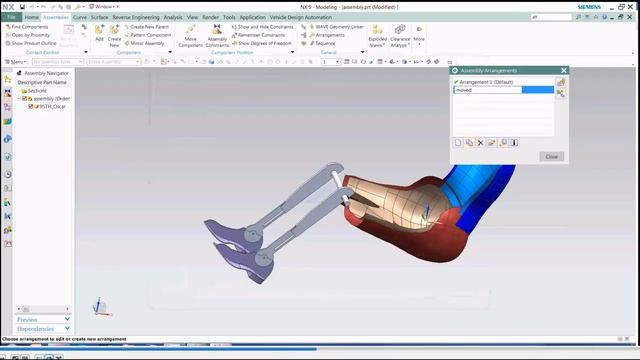
Task: Click Copy arrangement icon in dialog
Action: [x=469, y=143]
